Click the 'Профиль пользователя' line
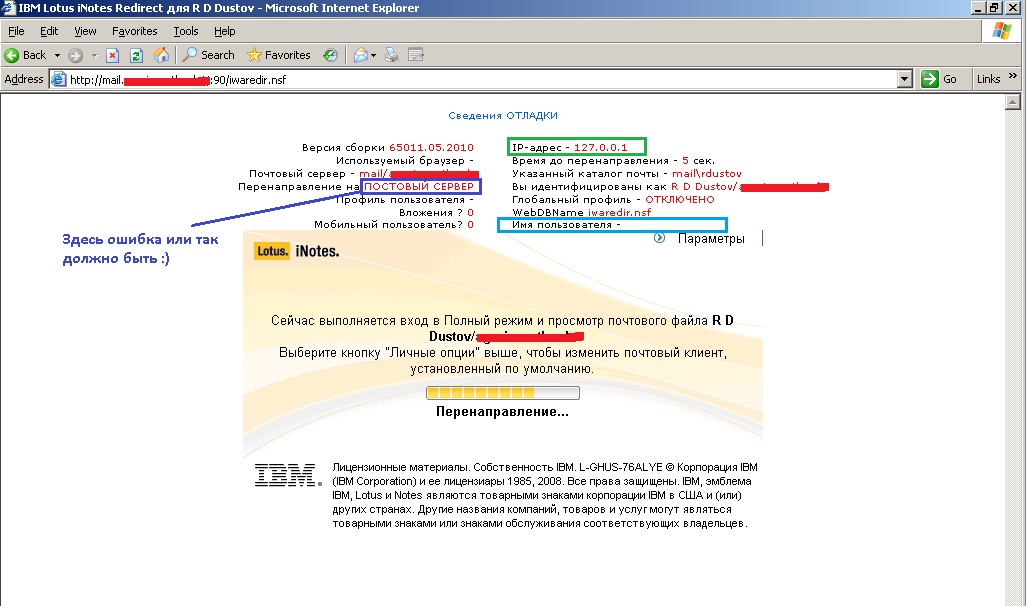This screenshot has height=606, width=1026. coord(404,200)
